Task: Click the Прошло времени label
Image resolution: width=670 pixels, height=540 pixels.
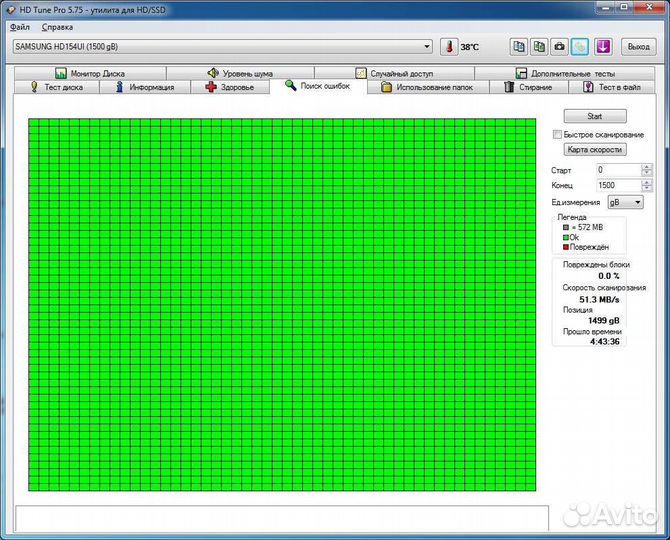Action: (592, 332)
